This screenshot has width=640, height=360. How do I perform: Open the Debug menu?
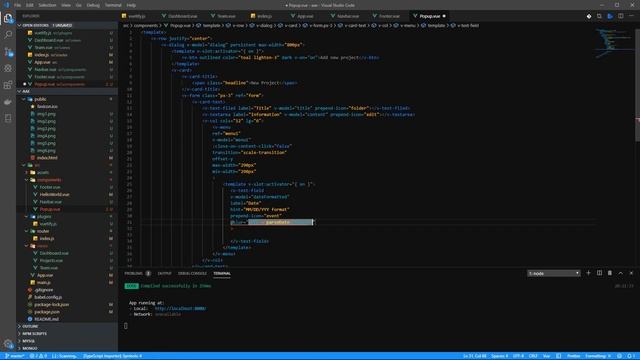(x=93, y=5)
